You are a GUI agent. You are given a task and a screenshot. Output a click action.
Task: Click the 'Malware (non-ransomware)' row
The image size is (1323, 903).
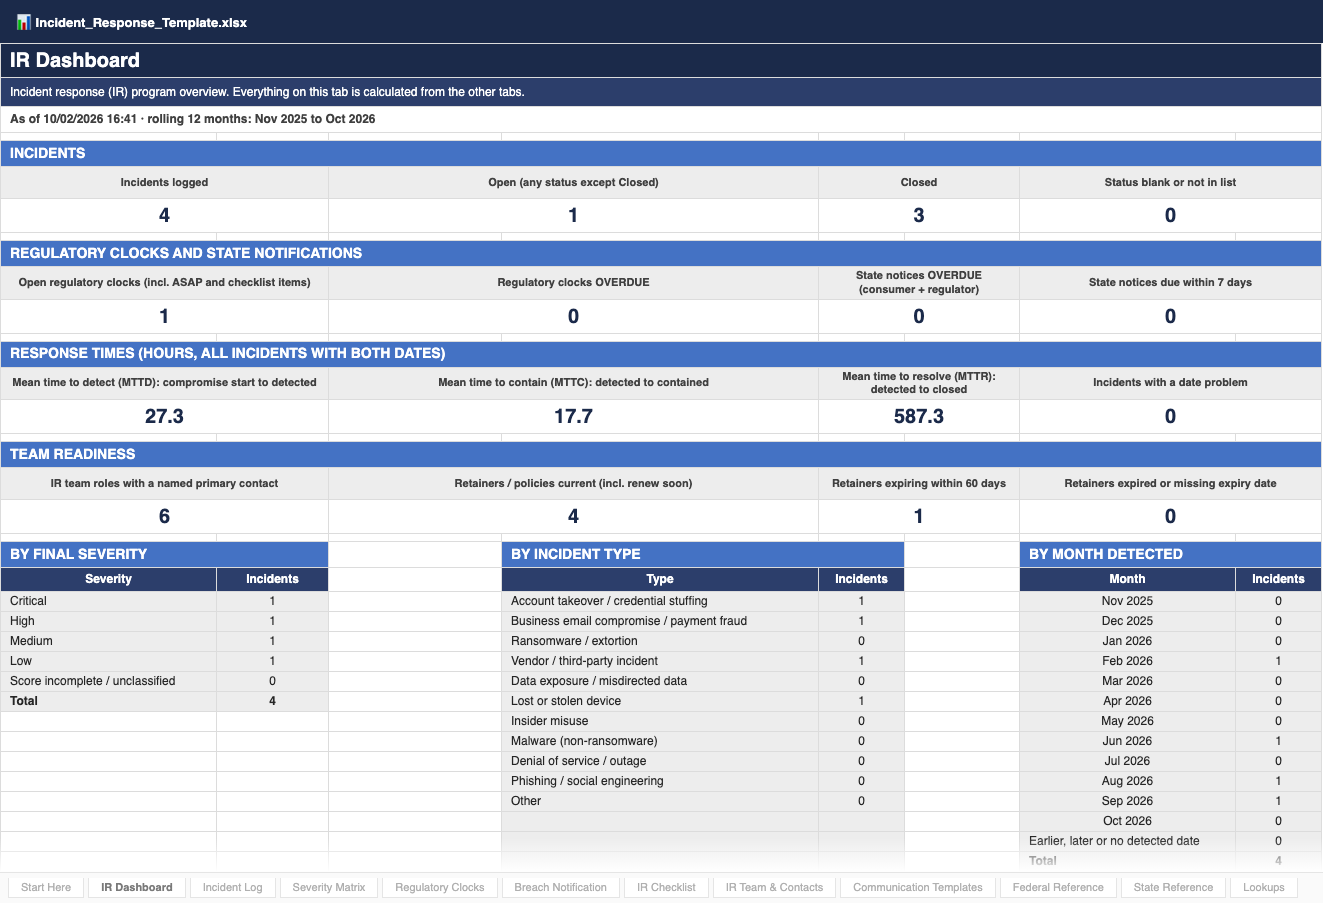[702, 741]
